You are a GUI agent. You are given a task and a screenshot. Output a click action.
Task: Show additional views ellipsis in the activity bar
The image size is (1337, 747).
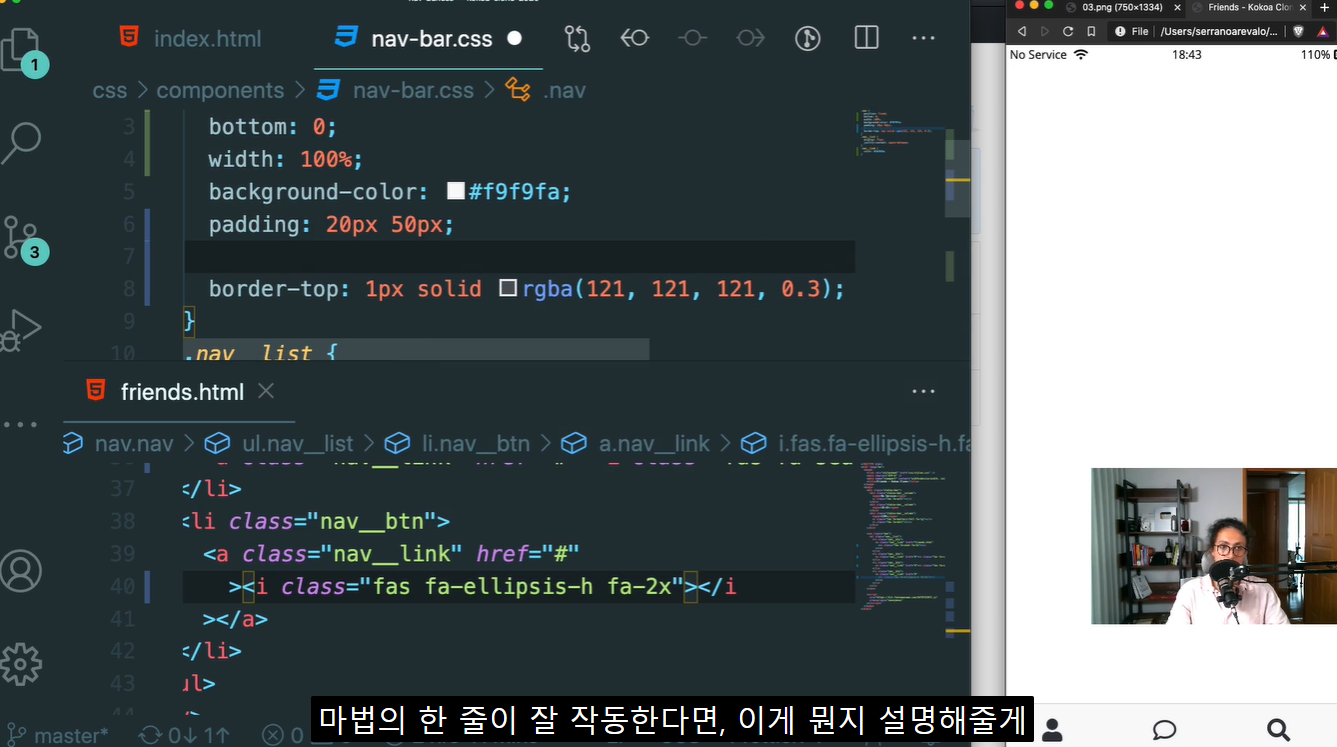coord(20,425)
